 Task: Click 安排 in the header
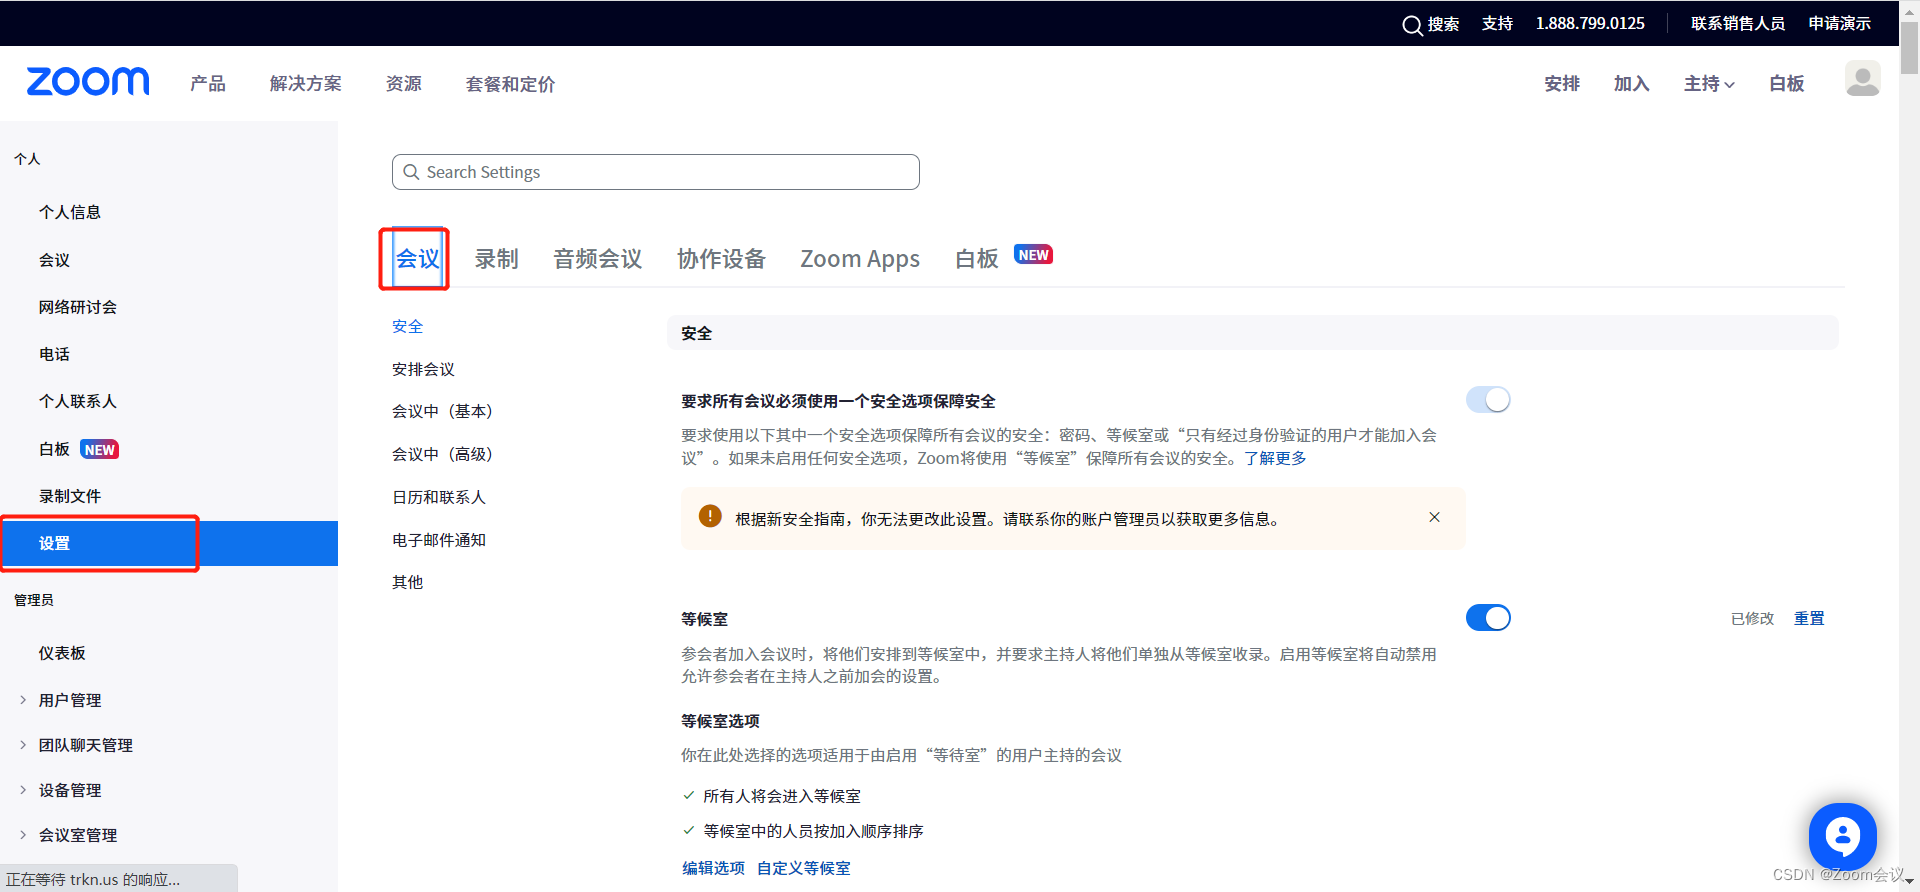[1562, 84]
